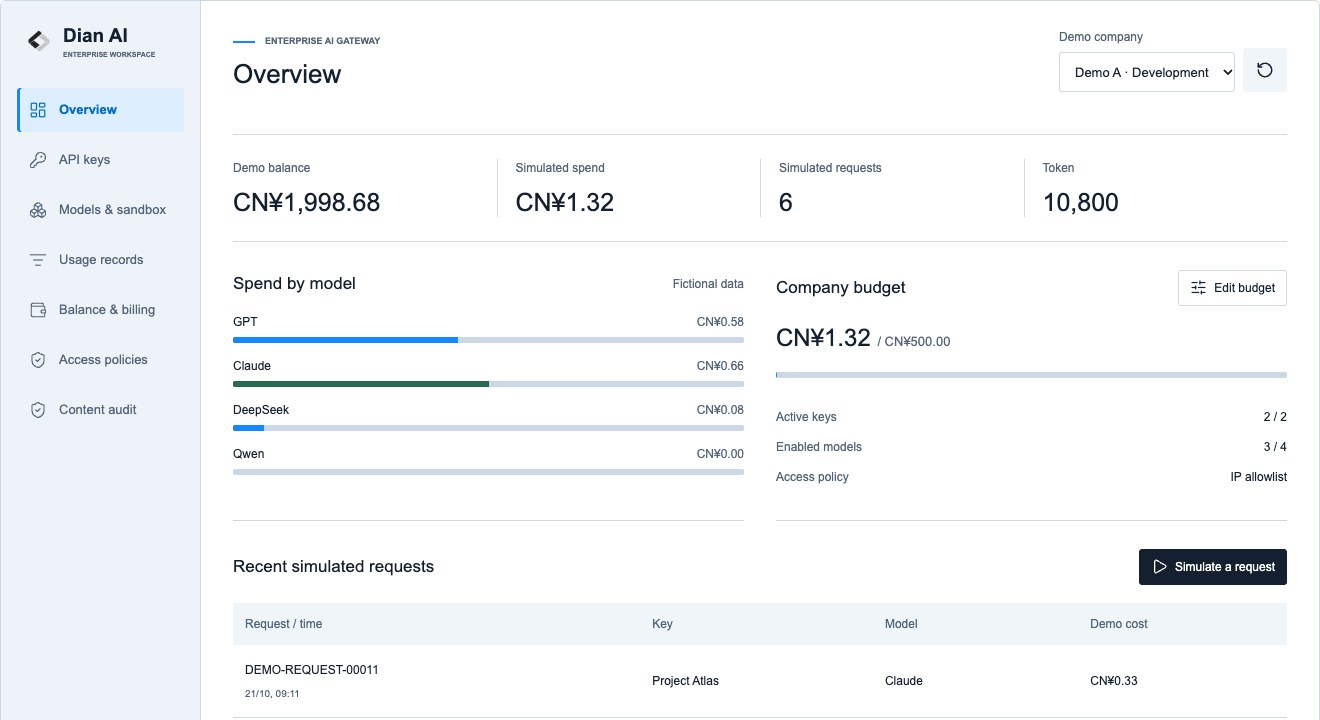Open the Usage records label

(x=101, y=260)
